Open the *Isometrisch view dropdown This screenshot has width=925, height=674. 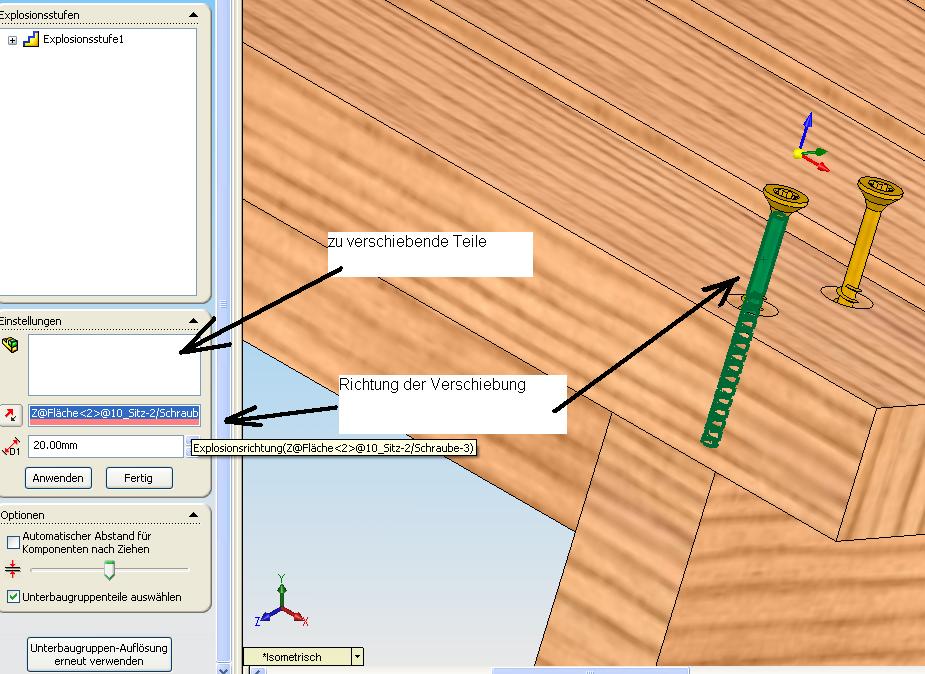point(357,657)
